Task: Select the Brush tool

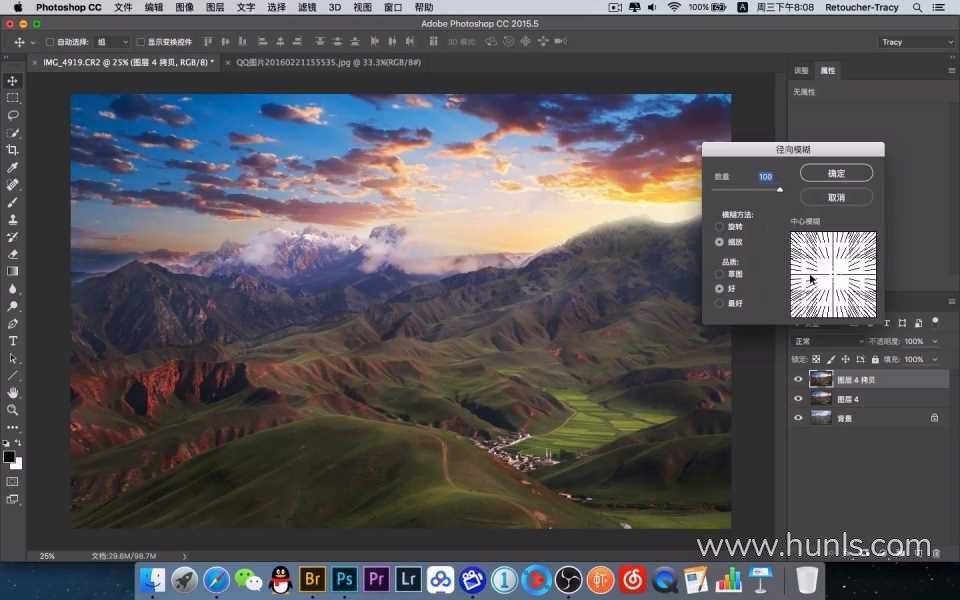Action: pos(13,202)
